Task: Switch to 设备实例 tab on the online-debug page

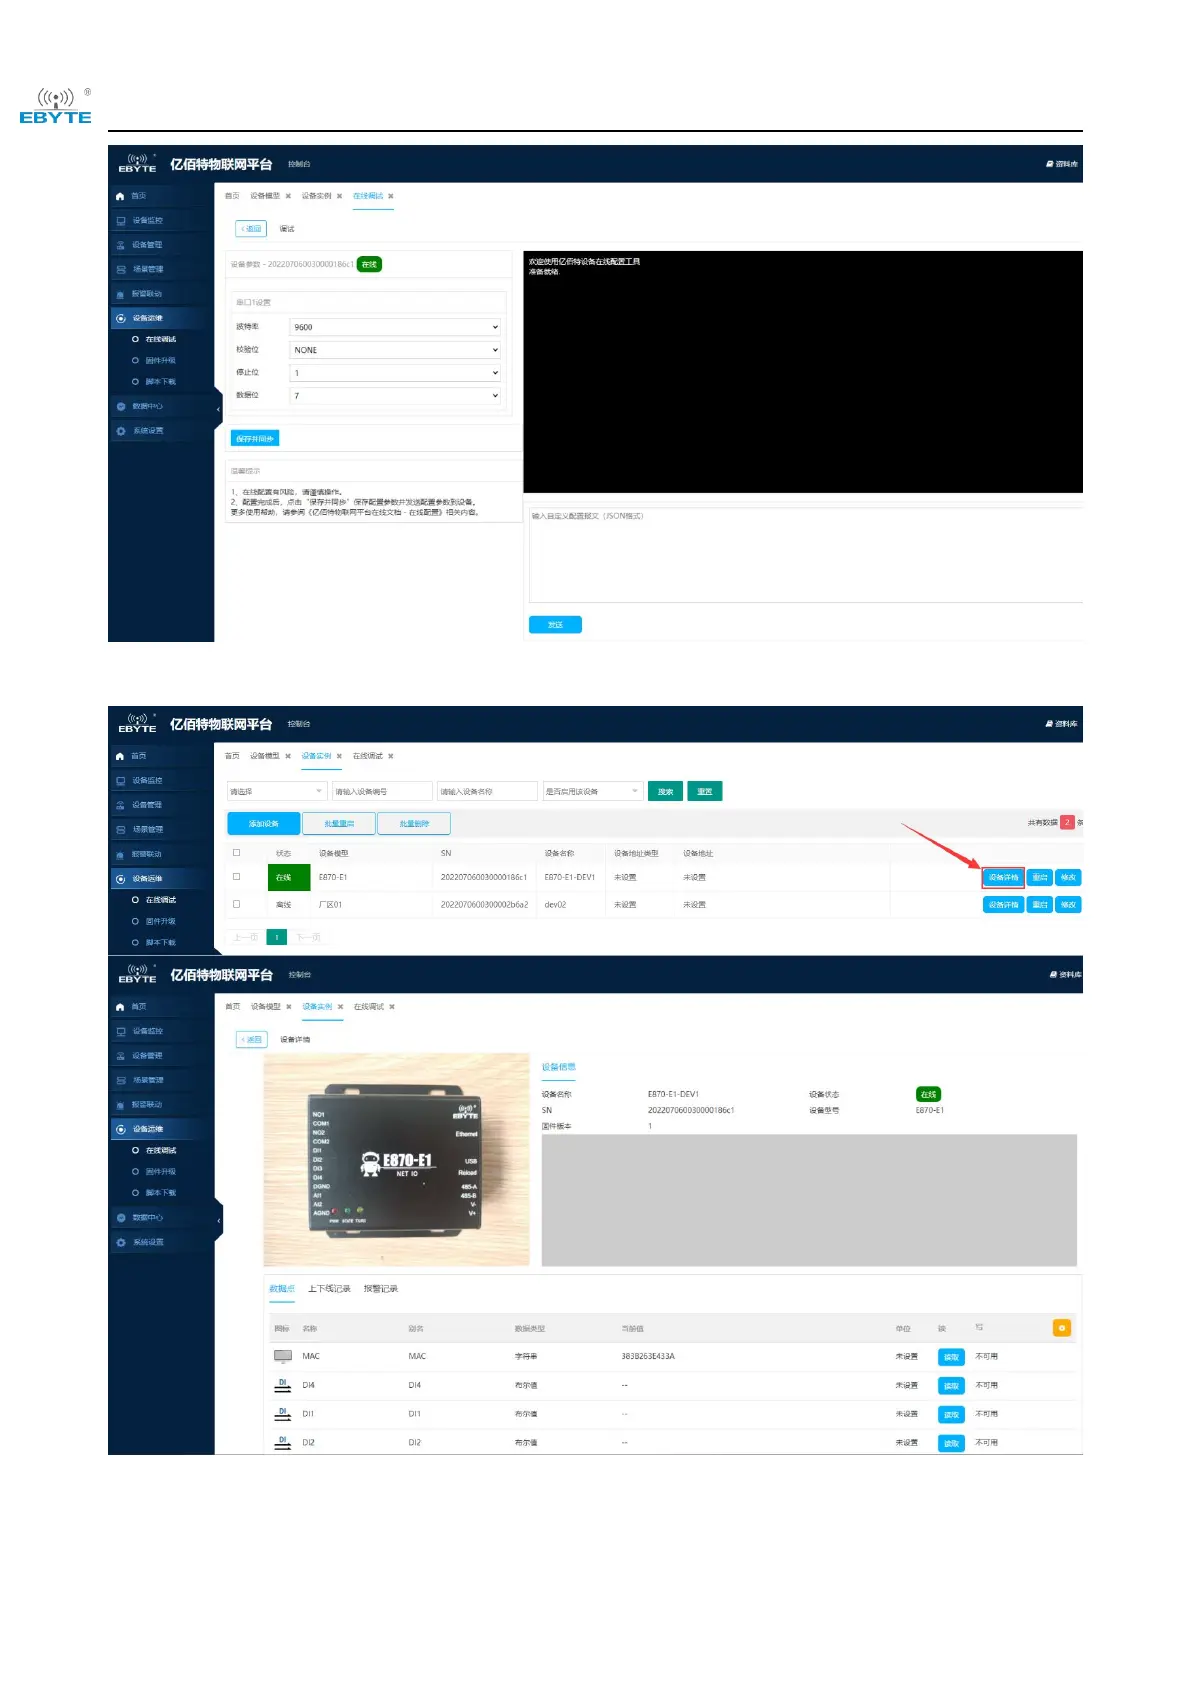Action: (x=316, y=196)
